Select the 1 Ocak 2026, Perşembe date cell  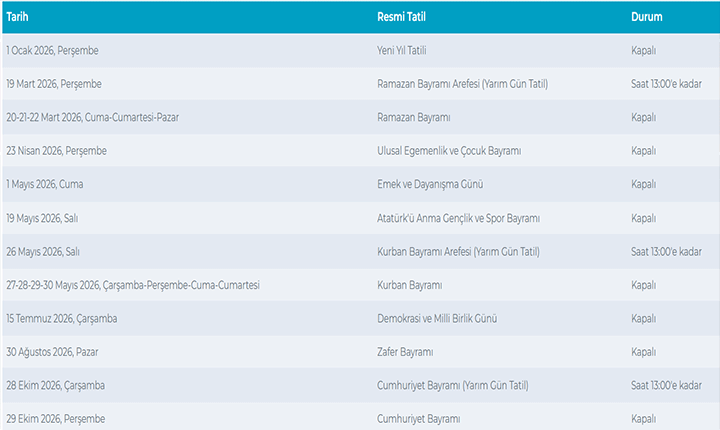[52, 50]
